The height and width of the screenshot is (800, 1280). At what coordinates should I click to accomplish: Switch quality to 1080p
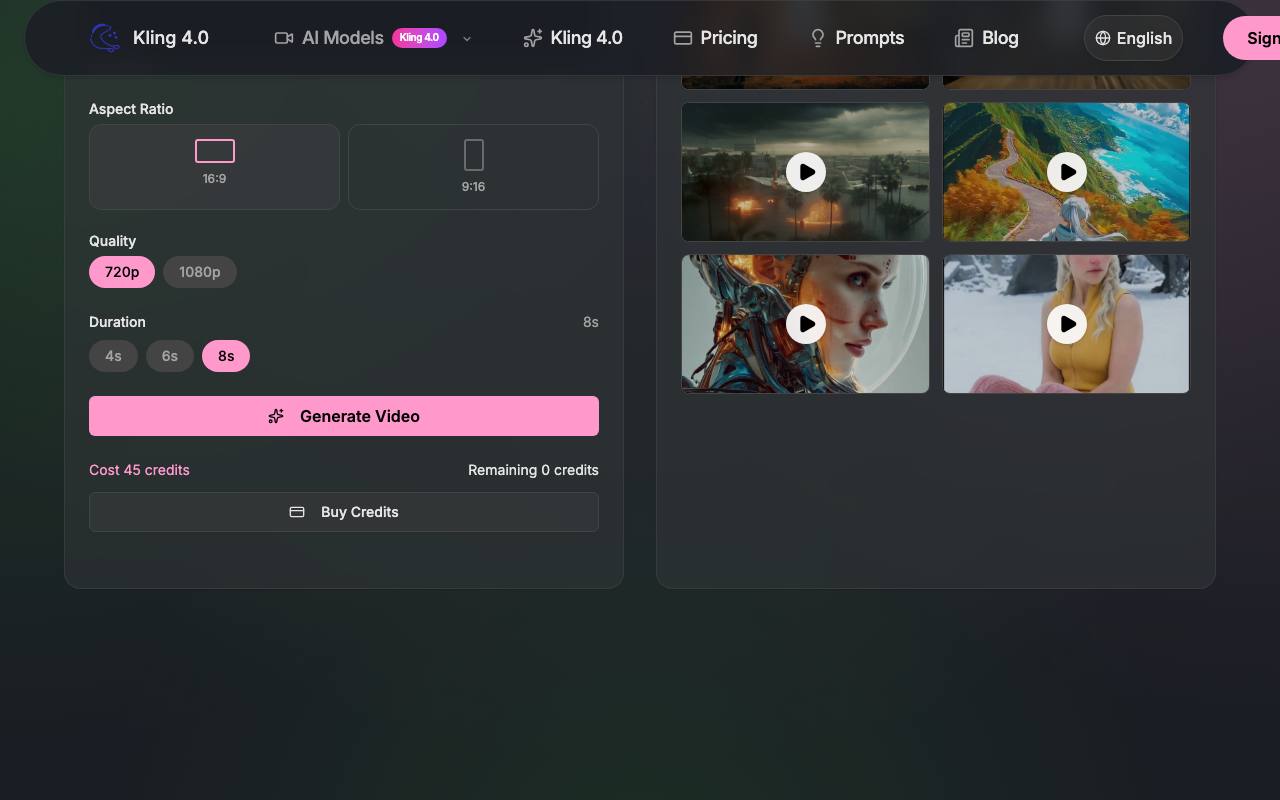tap(200, 272)
